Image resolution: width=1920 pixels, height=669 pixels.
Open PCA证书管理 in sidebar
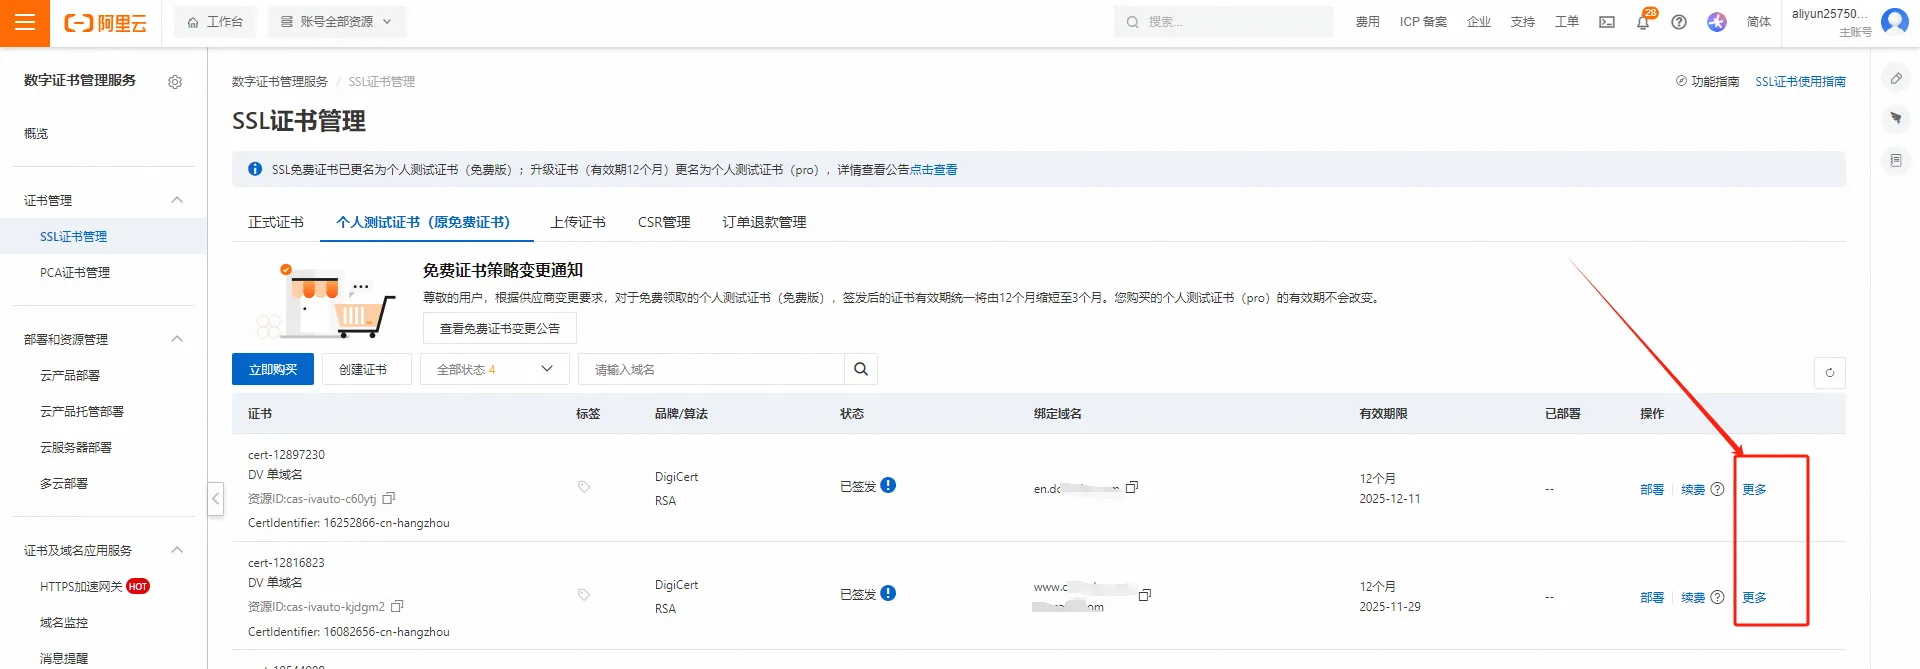[x=75, y=272]
